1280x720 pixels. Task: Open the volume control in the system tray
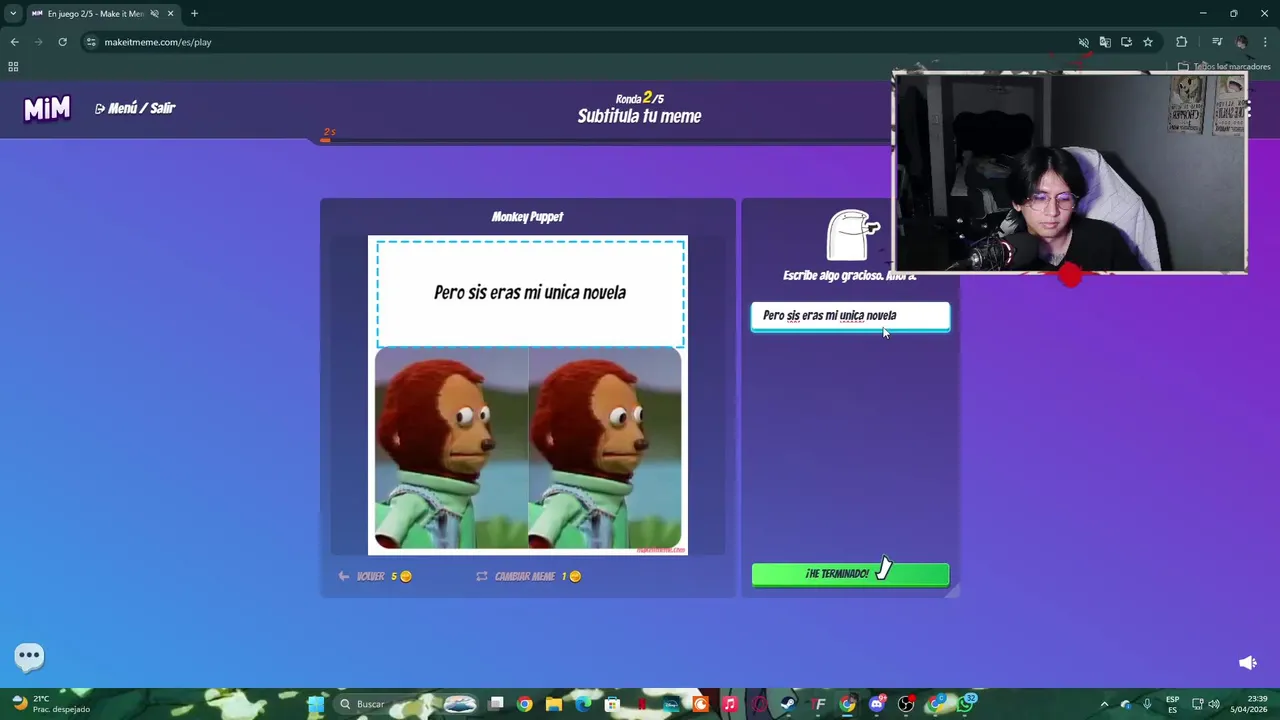[1213, 704]
